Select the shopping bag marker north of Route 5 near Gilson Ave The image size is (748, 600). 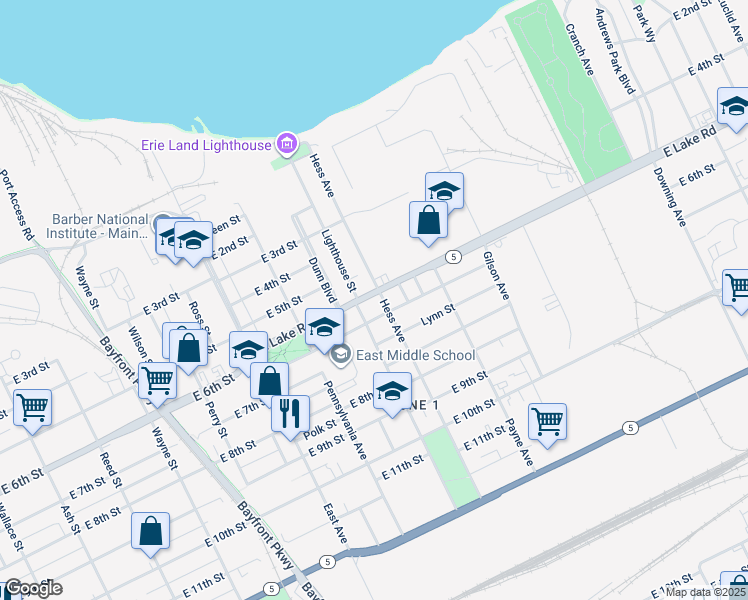pyautogui.click(x=428, y=219)
